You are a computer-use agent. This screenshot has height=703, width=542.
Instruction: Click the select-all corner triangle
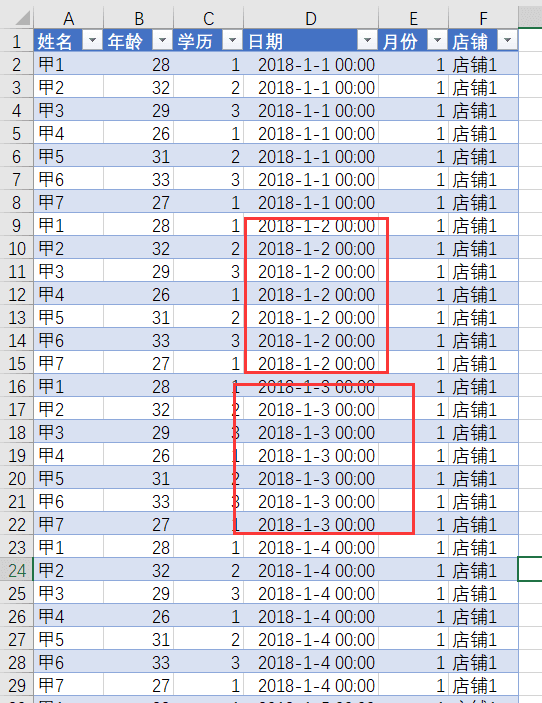[22, 18]
